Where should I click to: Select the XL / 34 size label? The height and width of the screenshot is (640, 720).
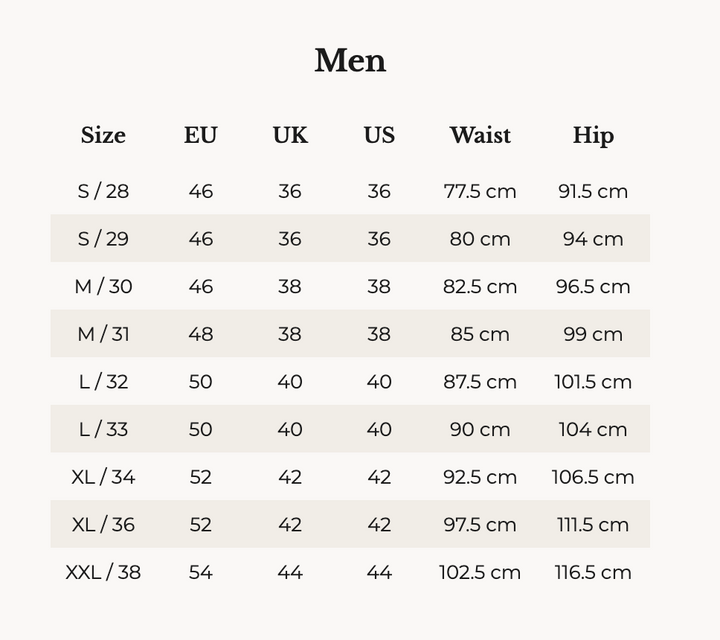click(x=103, y=477)
